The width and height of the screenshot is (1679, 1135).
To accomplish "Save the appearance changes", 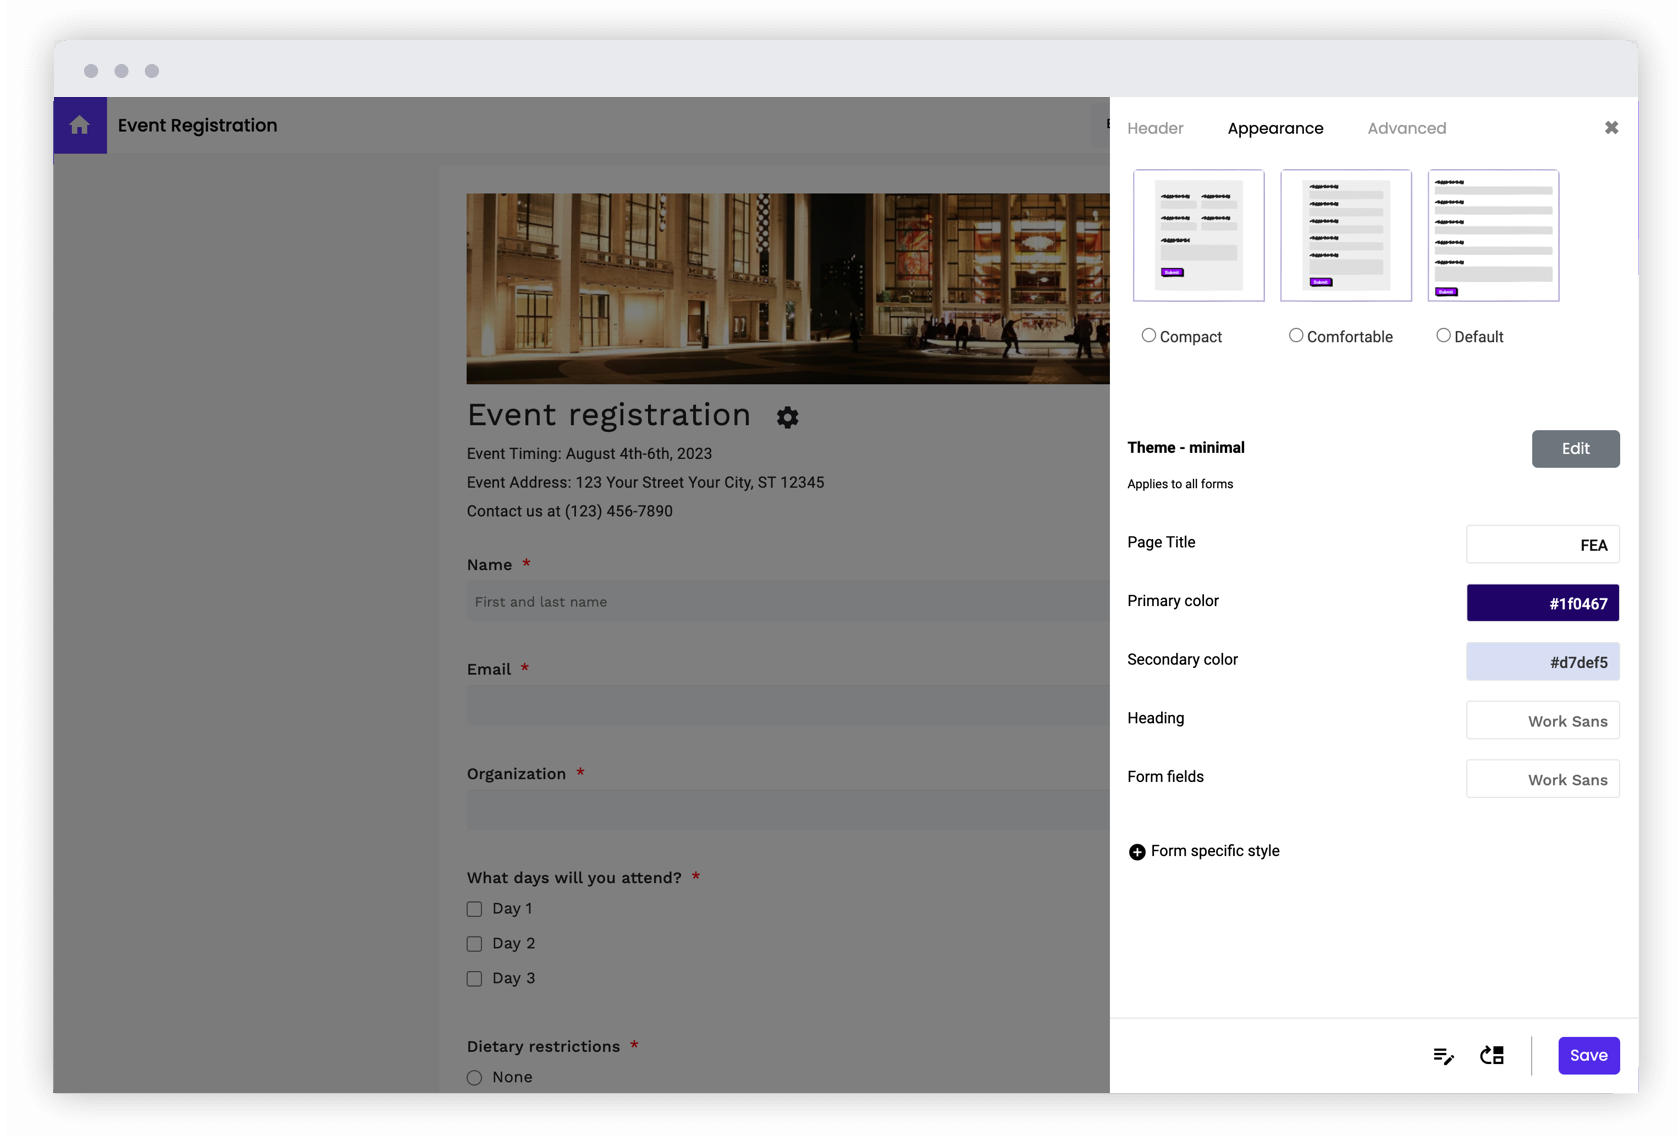I will [1588, 1055].
